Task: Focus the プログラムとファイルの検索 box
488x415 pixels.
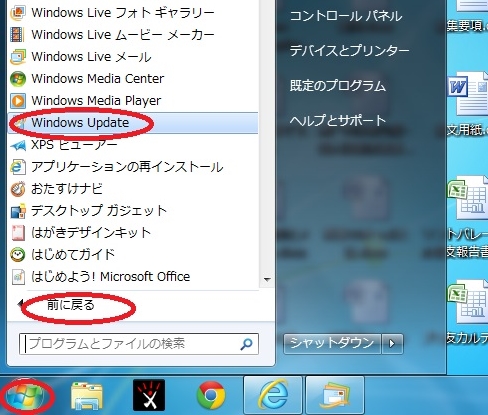Action: point(139,344)
